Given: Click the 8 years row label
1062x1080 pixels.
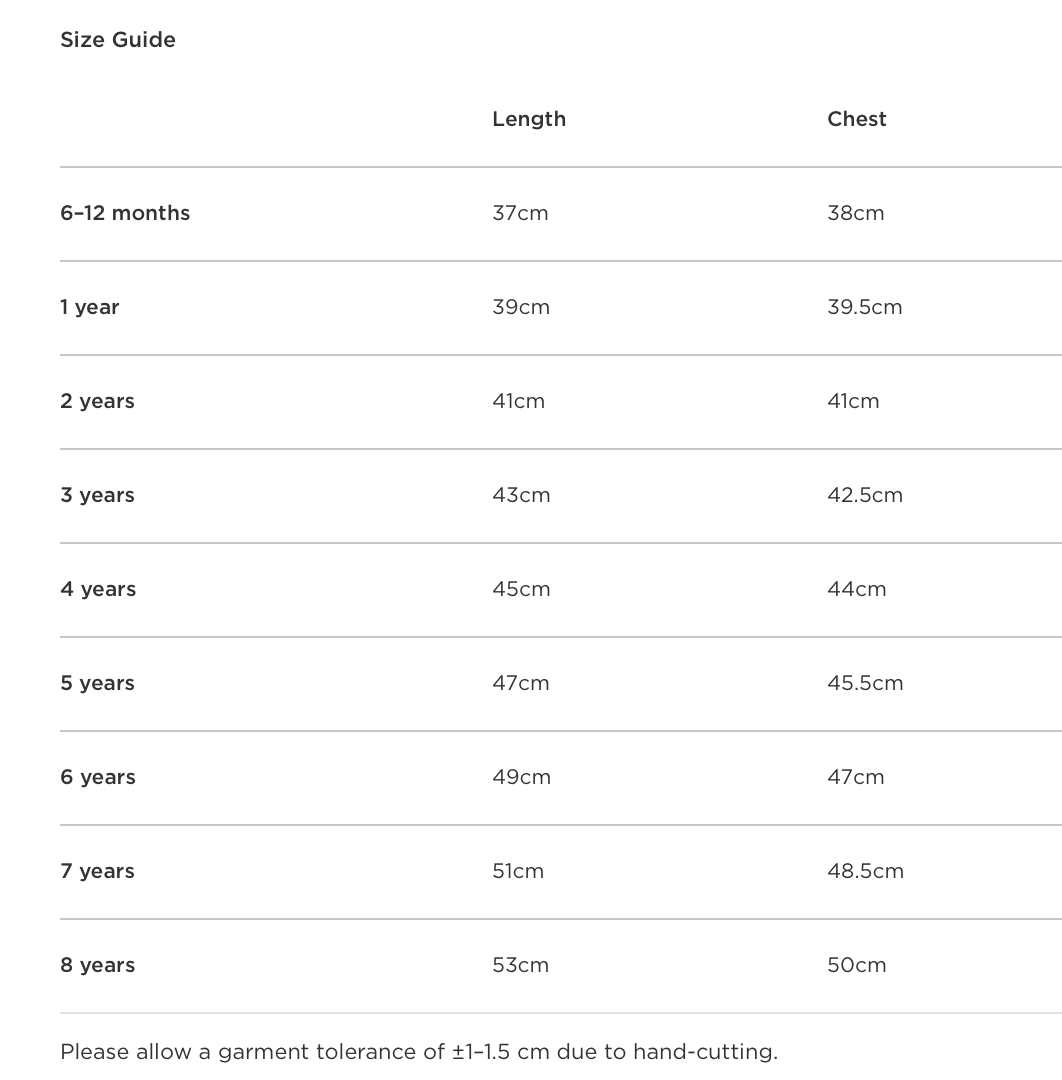Looking at the screenshot, I should point(97,965).
